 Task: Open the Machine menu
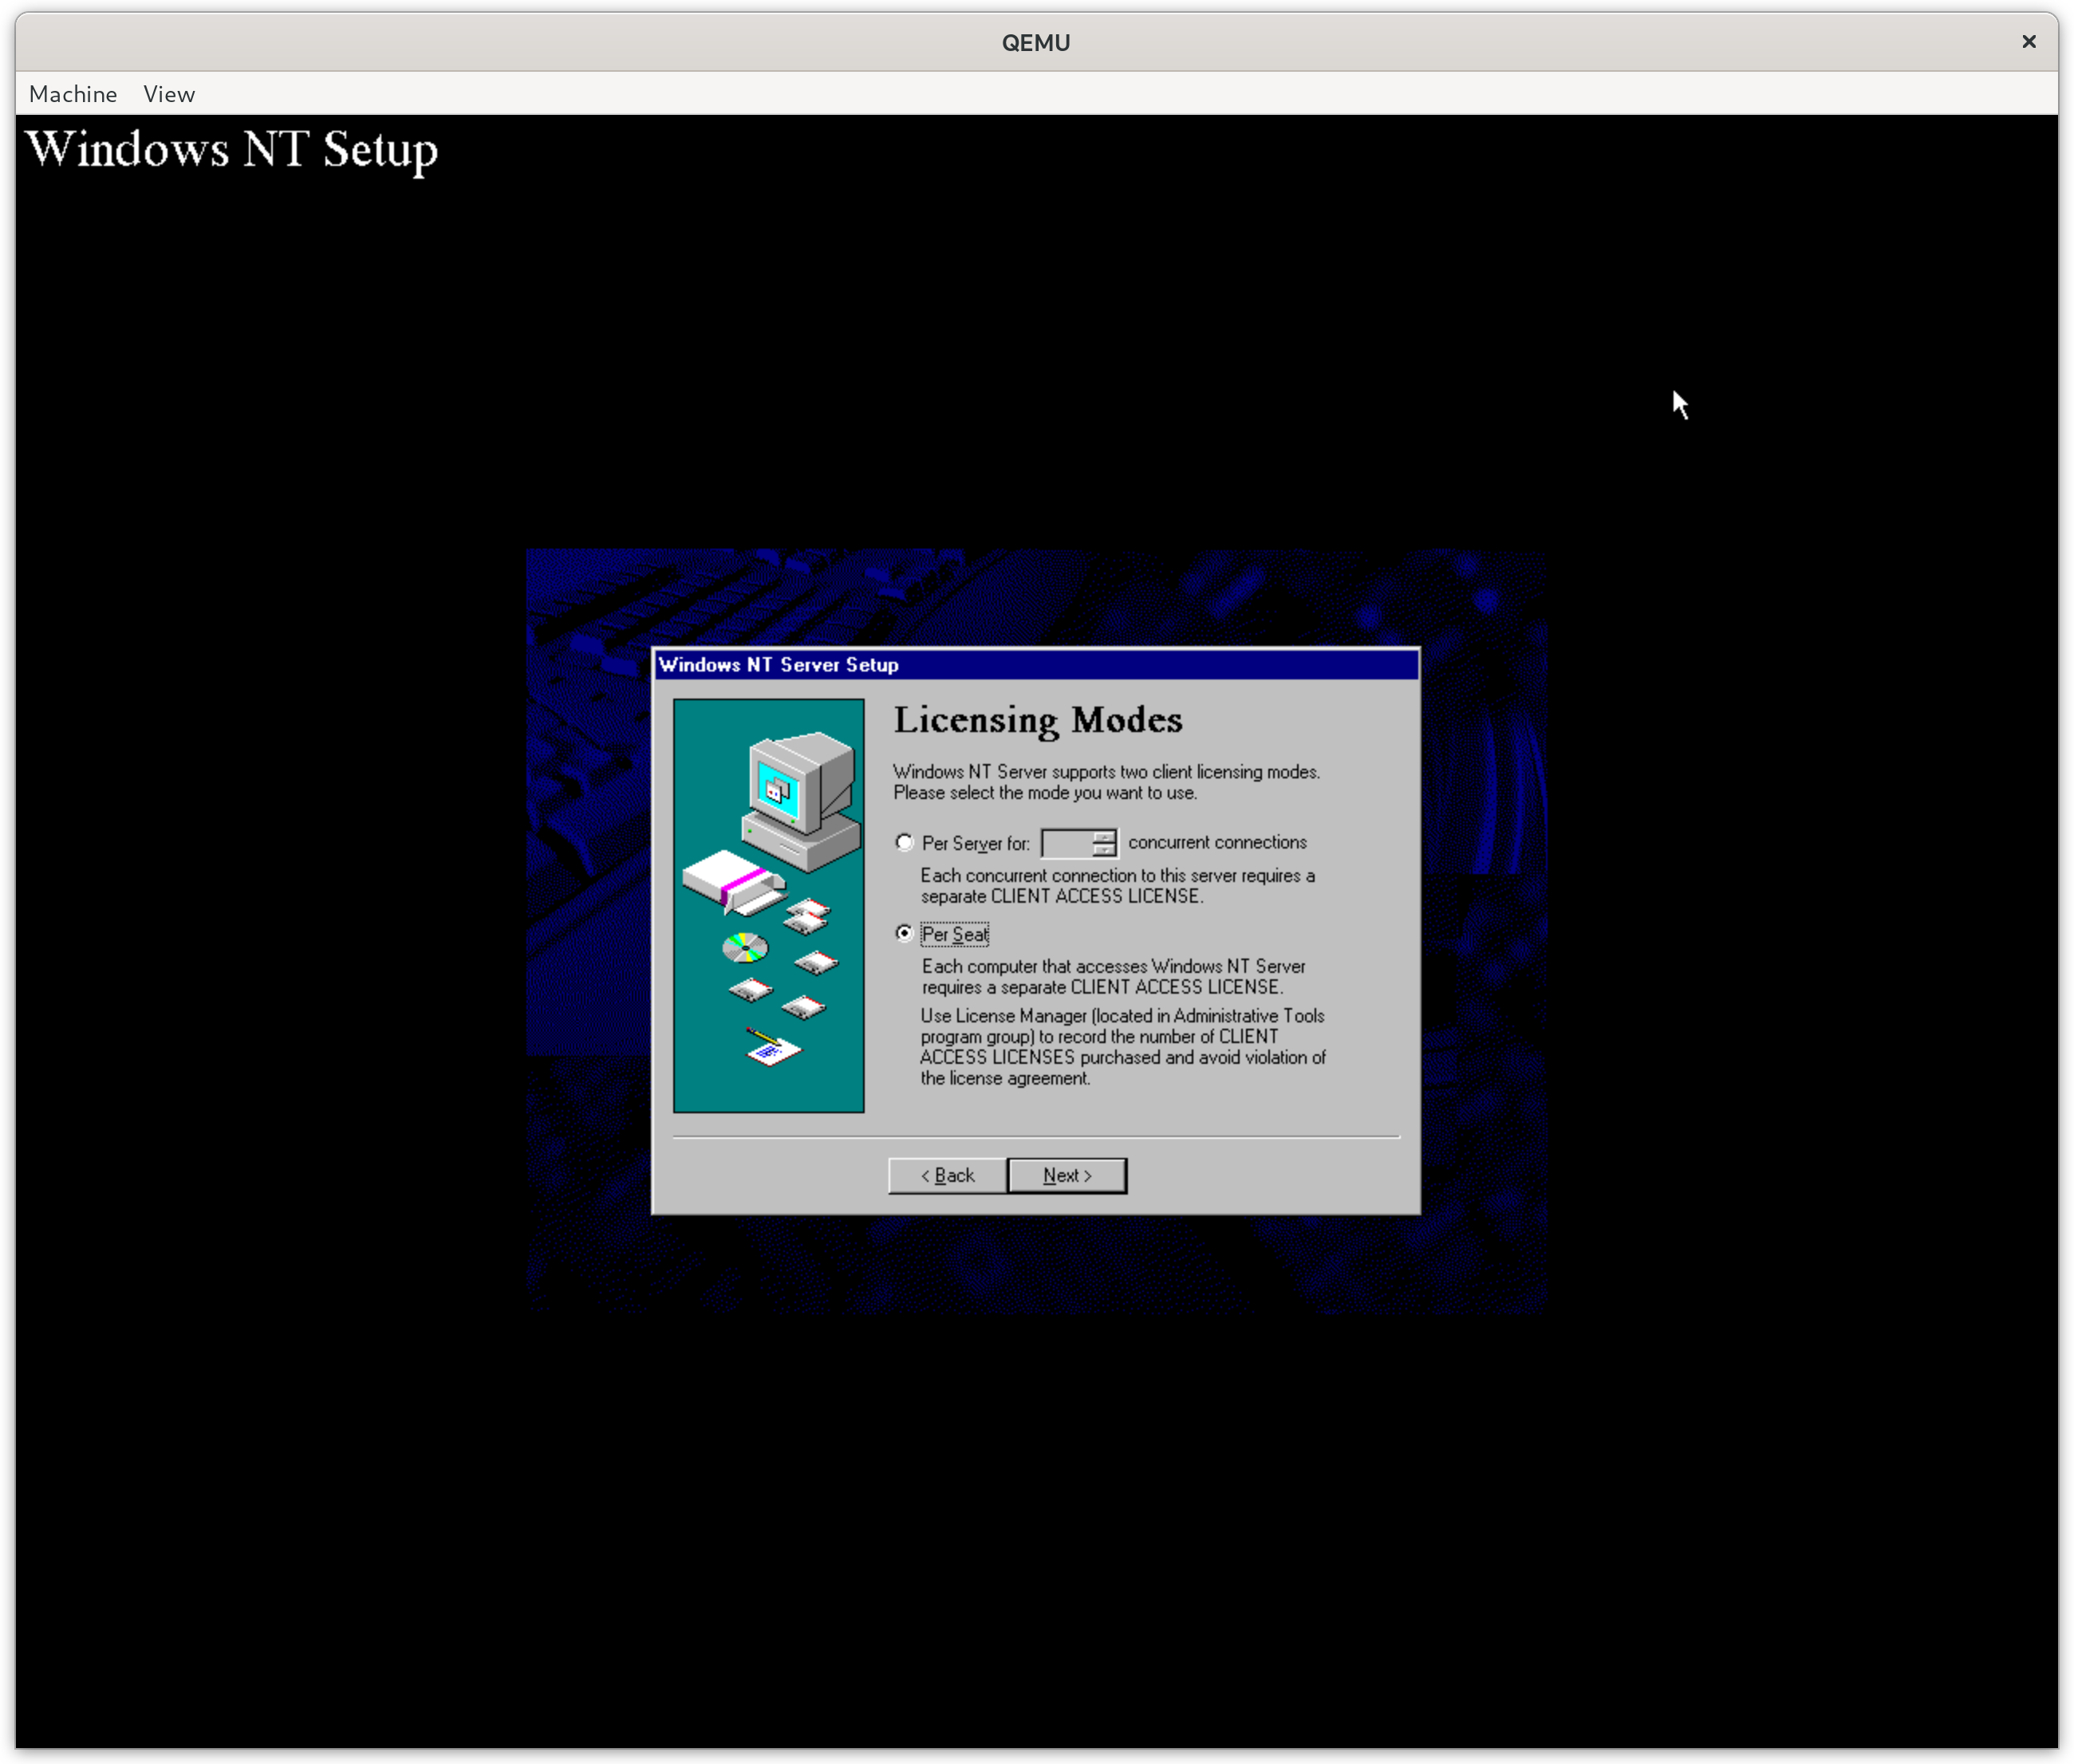click(73, 94)
